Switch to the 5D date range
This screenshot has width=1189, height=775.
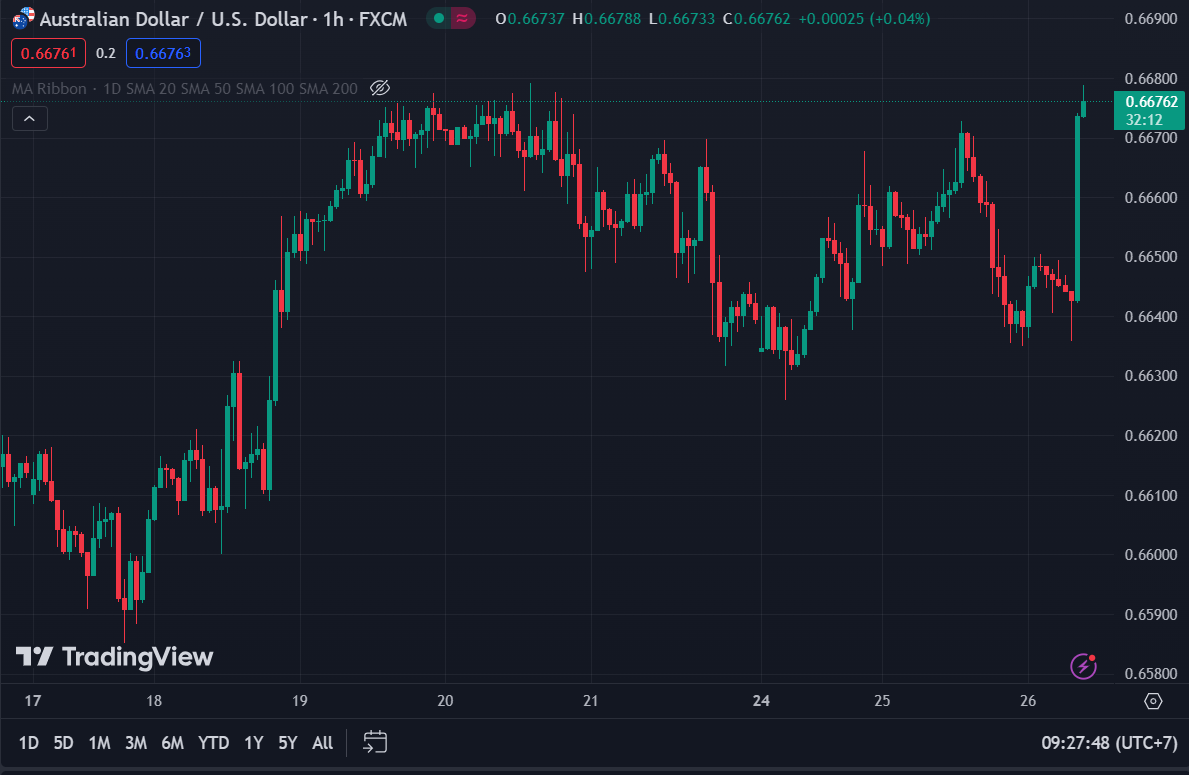[64, 742]
